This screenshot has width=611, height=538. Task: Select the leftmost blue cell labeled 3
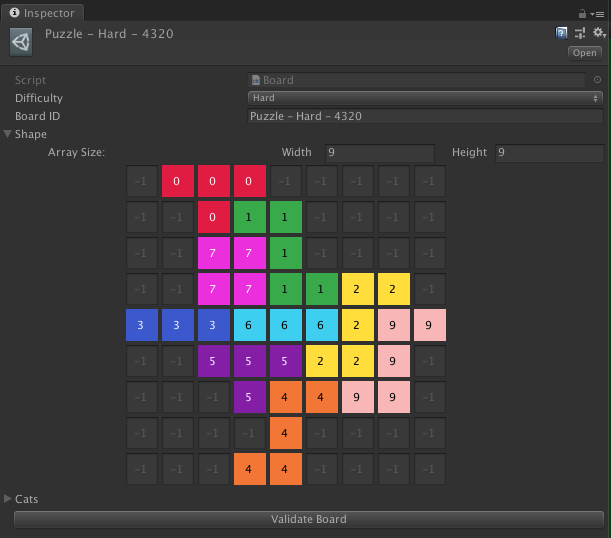tap(142, 326)
